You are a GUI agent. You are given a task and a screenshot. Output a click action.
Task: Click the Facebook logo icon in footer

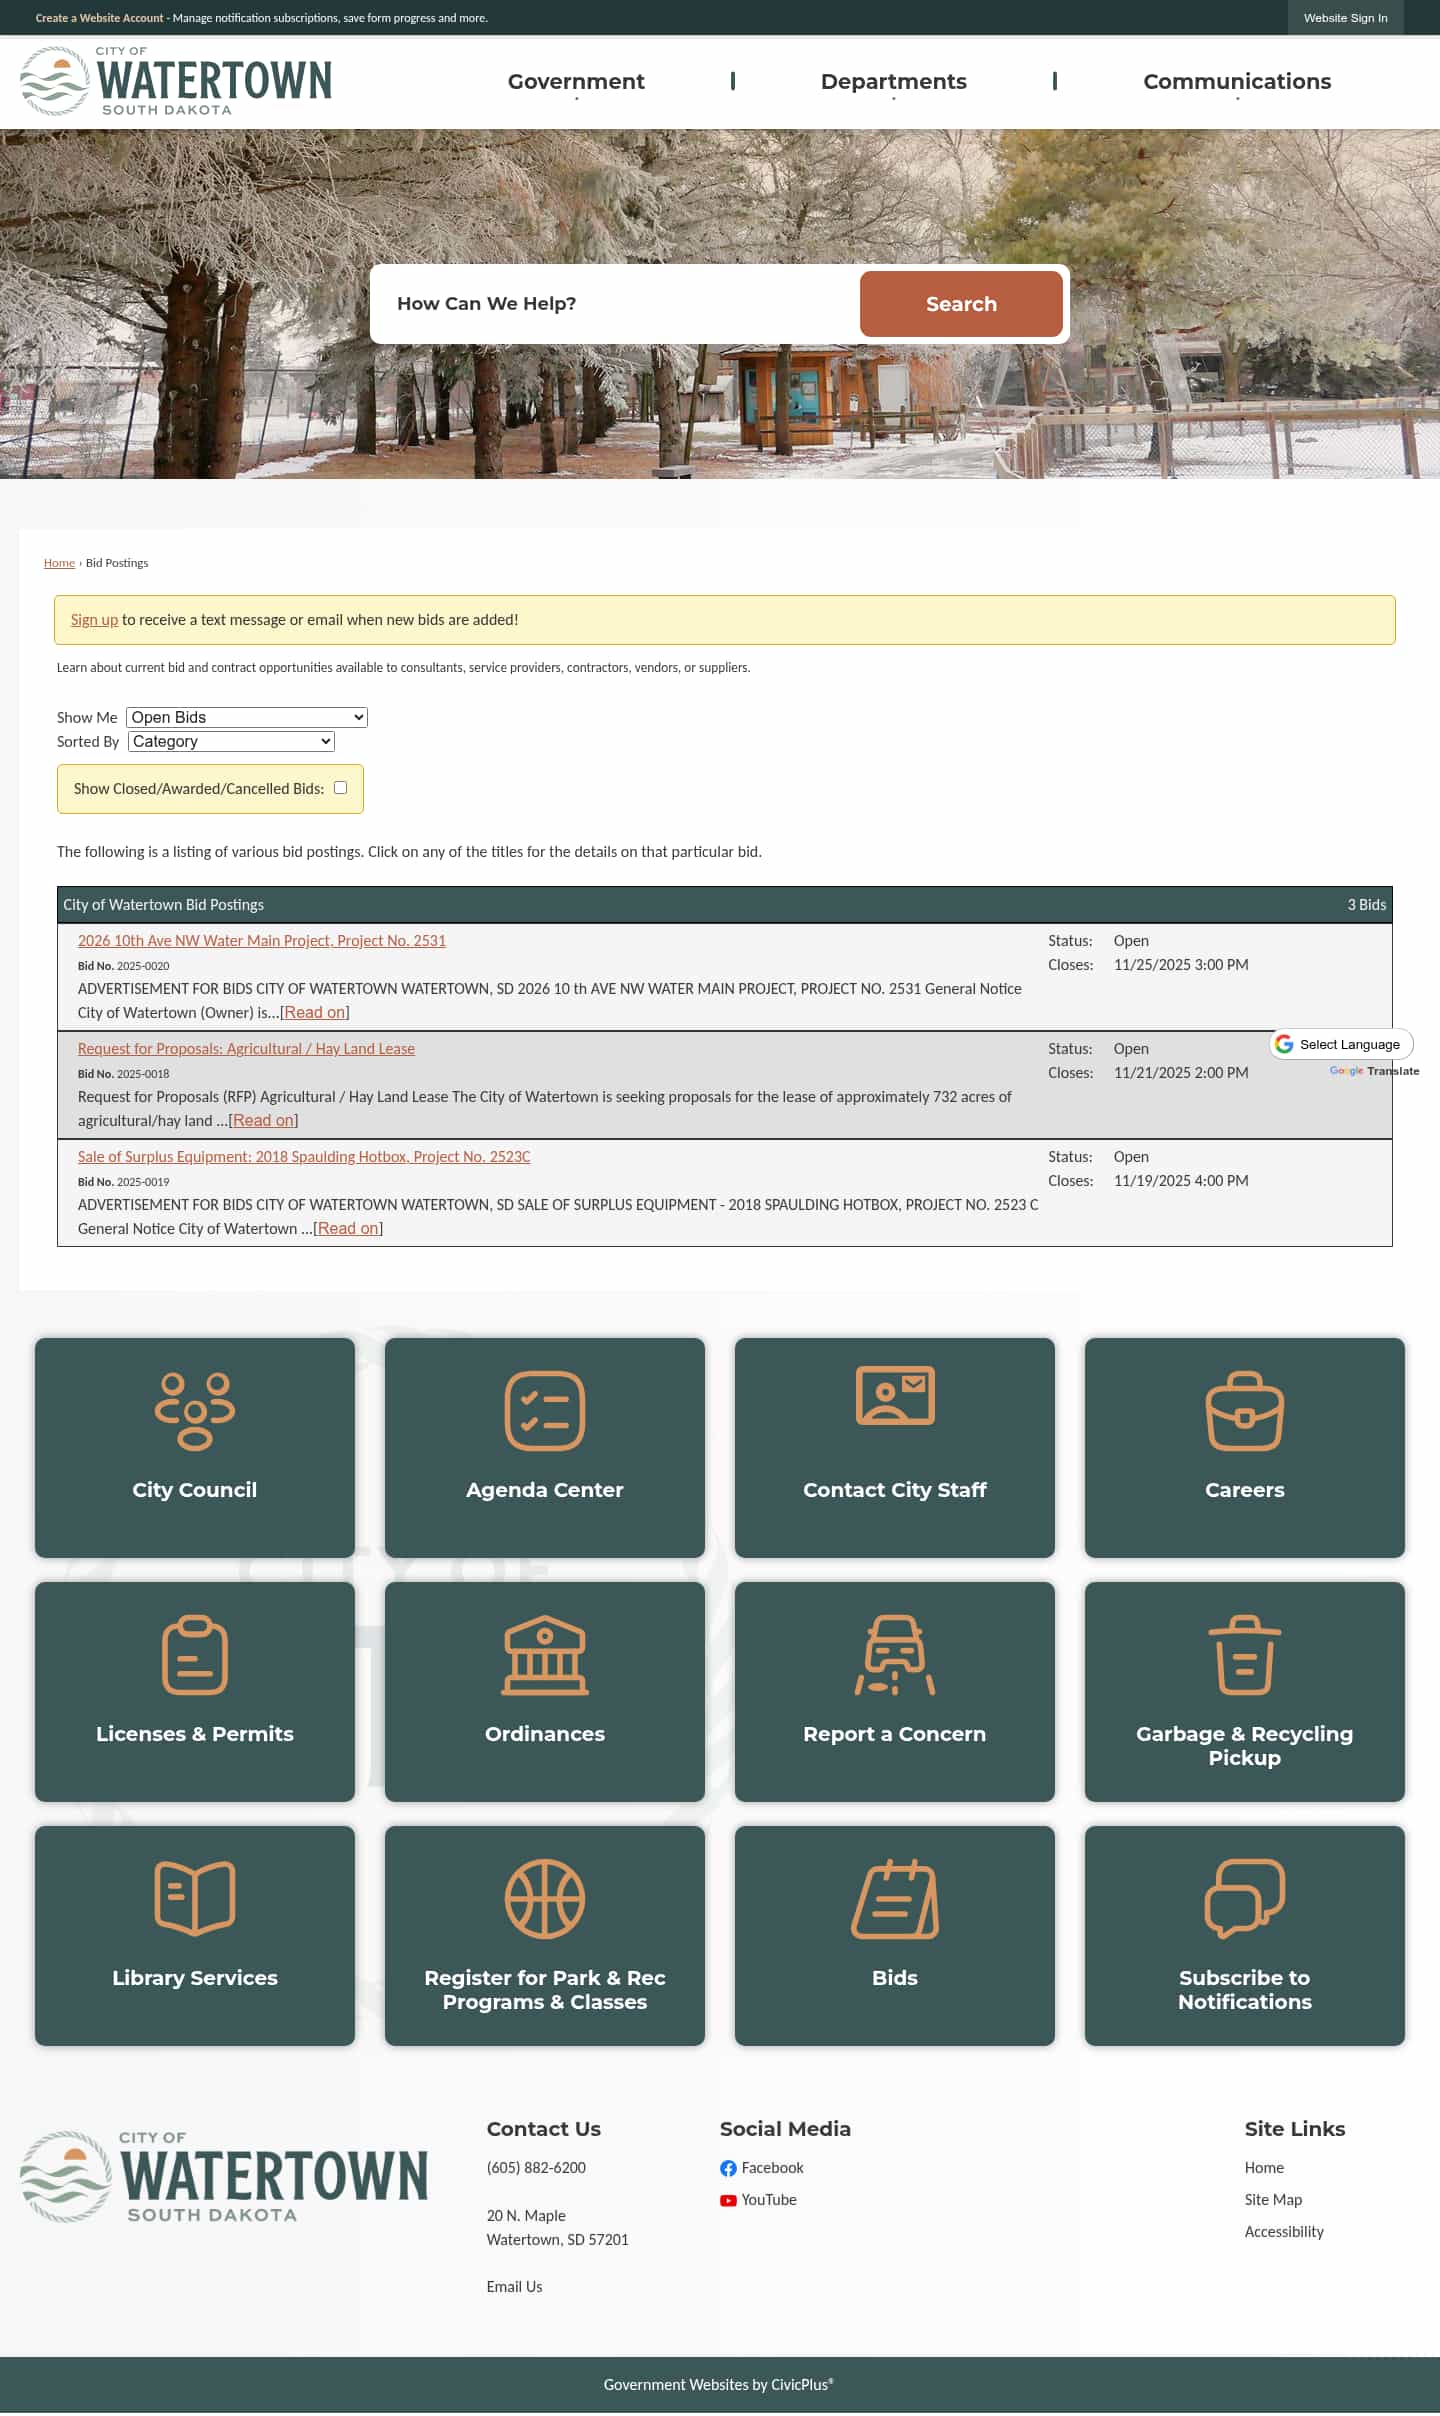(x=728, y=2168)
